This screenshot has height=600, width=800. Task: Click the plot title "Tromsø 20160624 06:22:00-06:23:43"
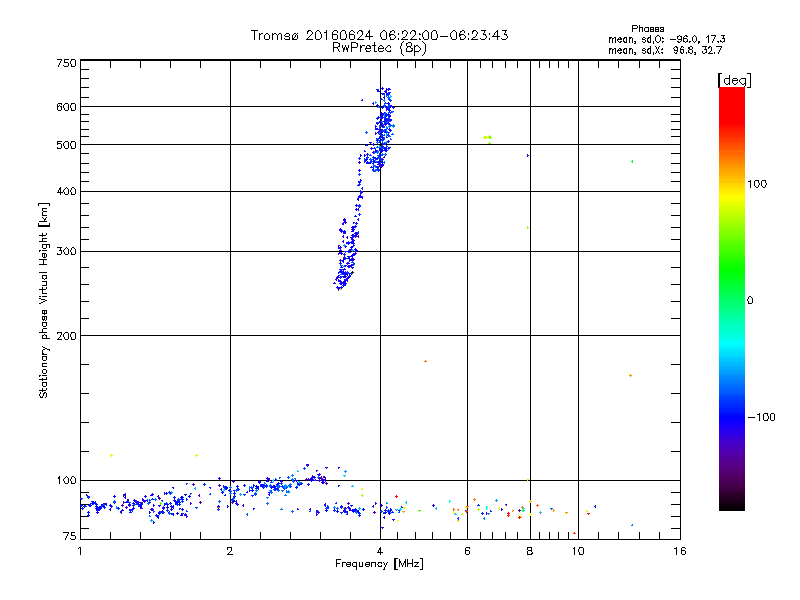click(x=379, y=35)
